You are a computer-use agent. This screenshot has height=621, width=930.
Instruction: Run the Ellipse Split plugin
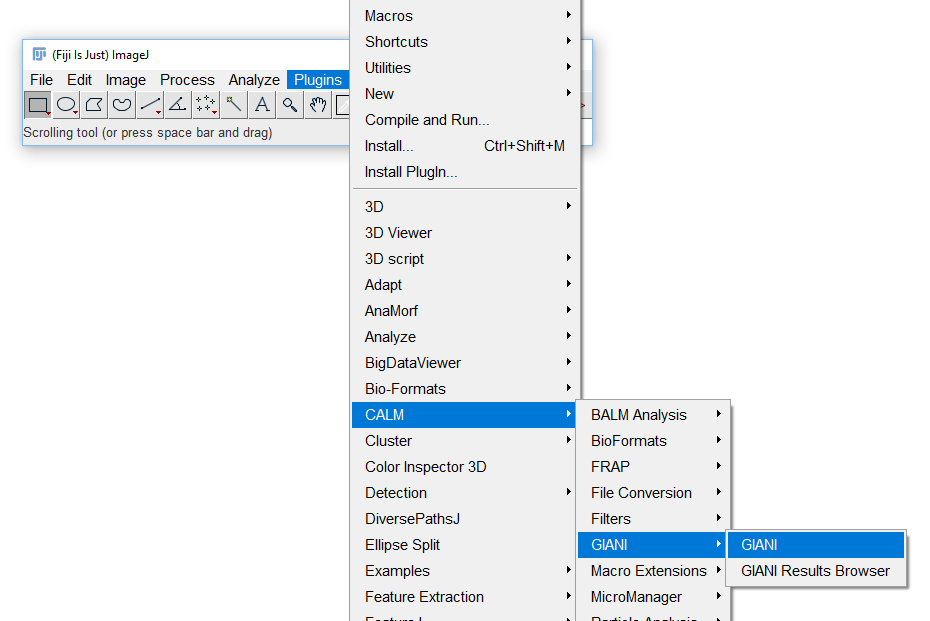click(x=464, y=545)
